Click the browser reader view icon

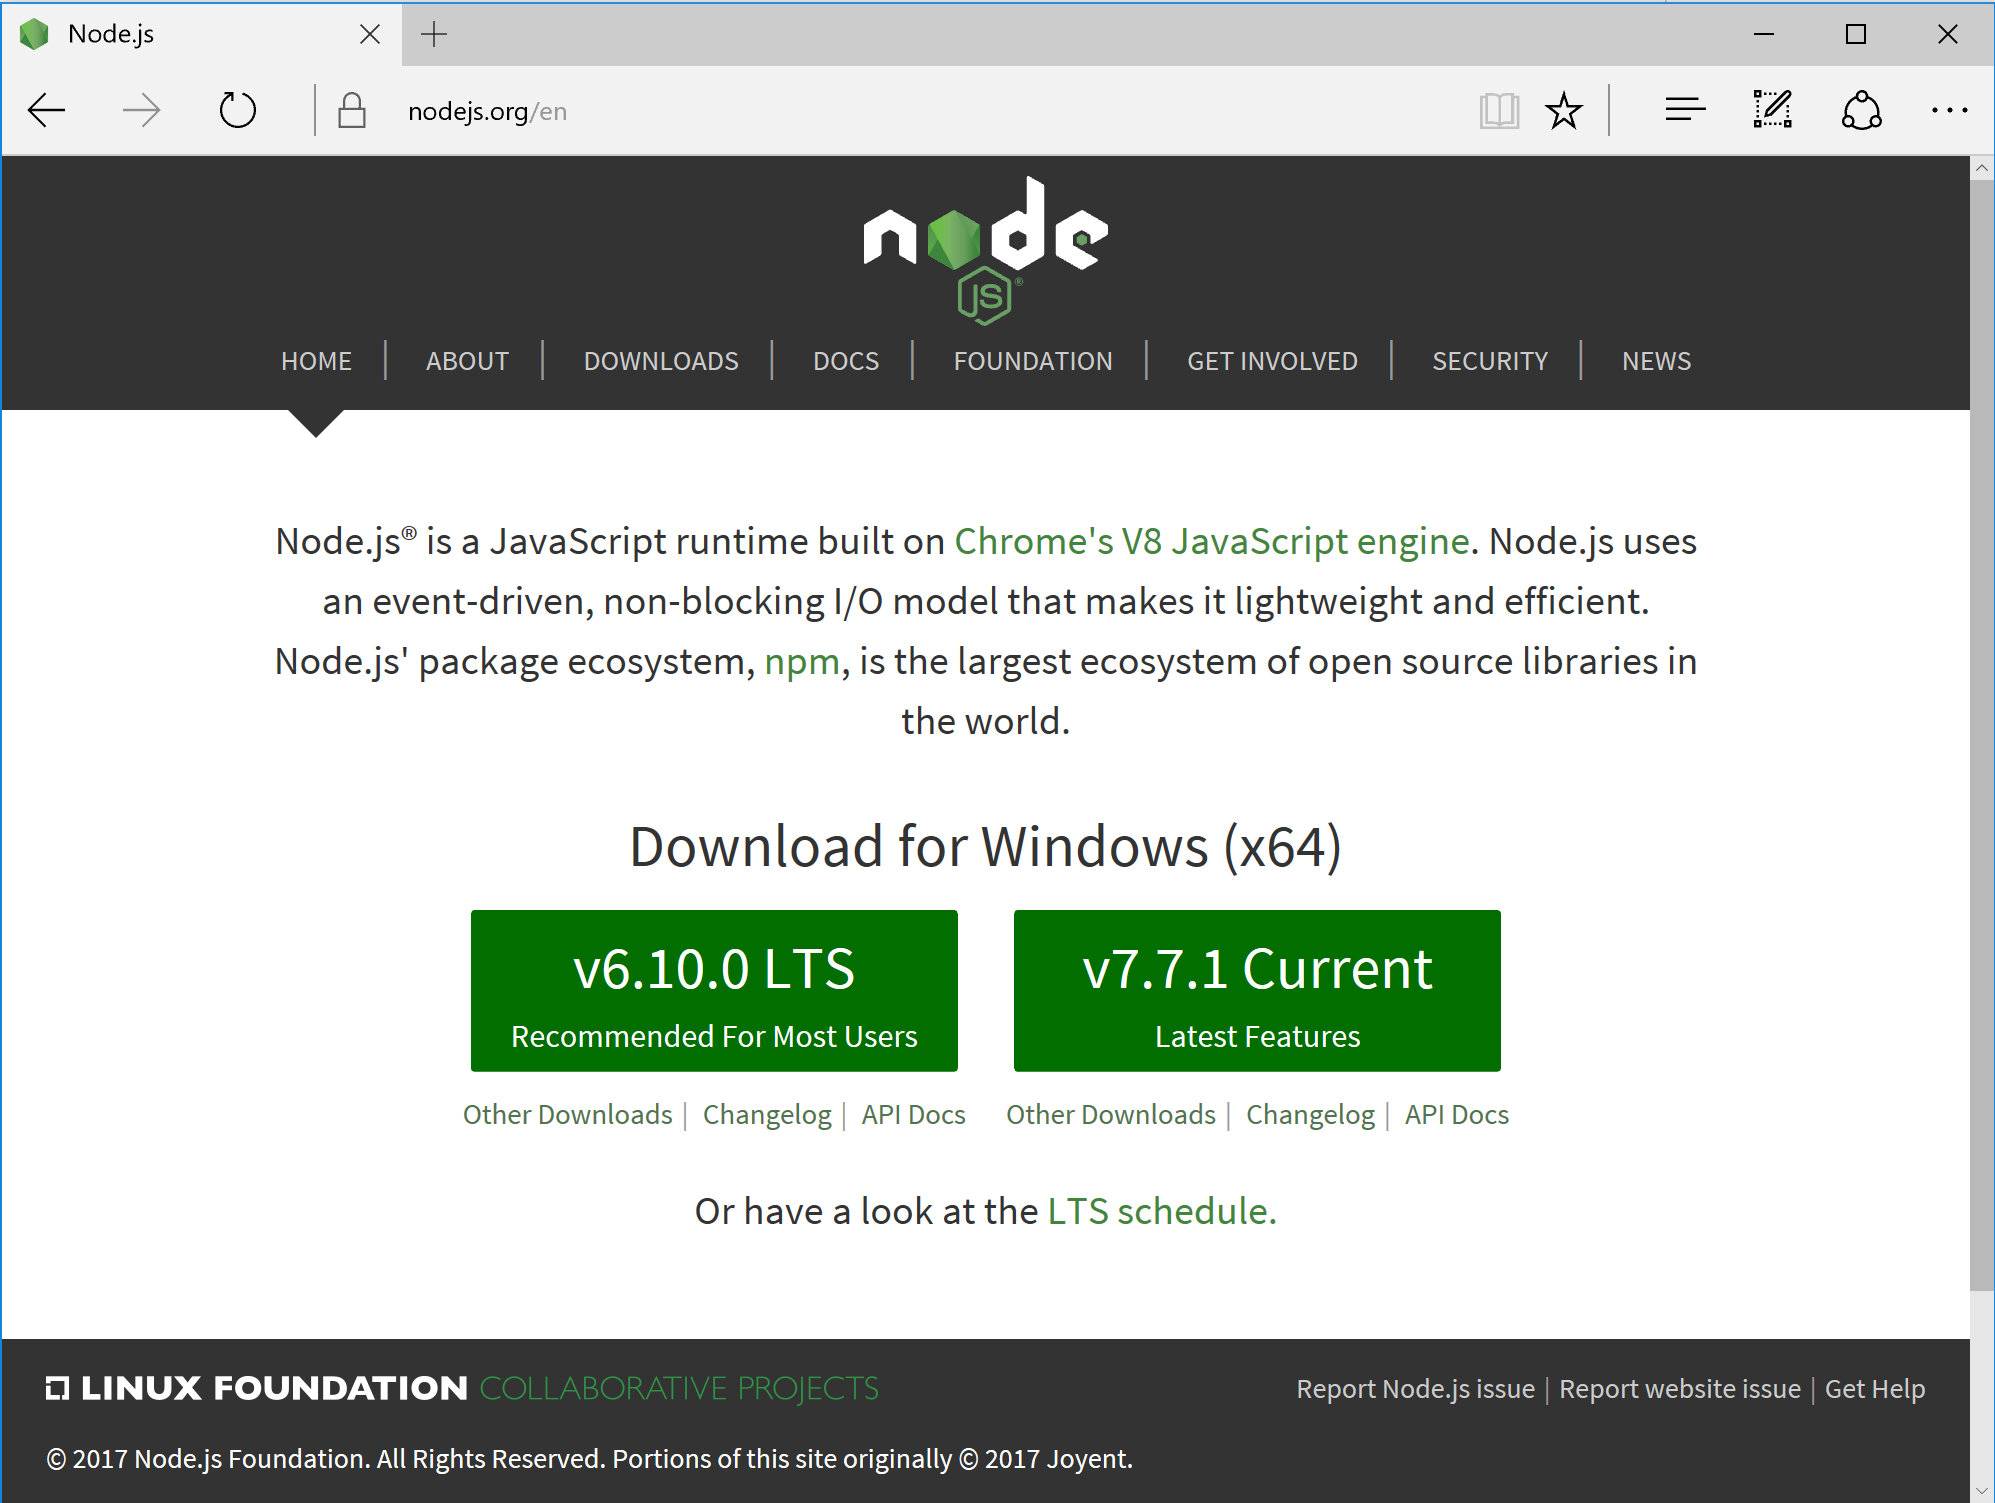click(1498, 109)
